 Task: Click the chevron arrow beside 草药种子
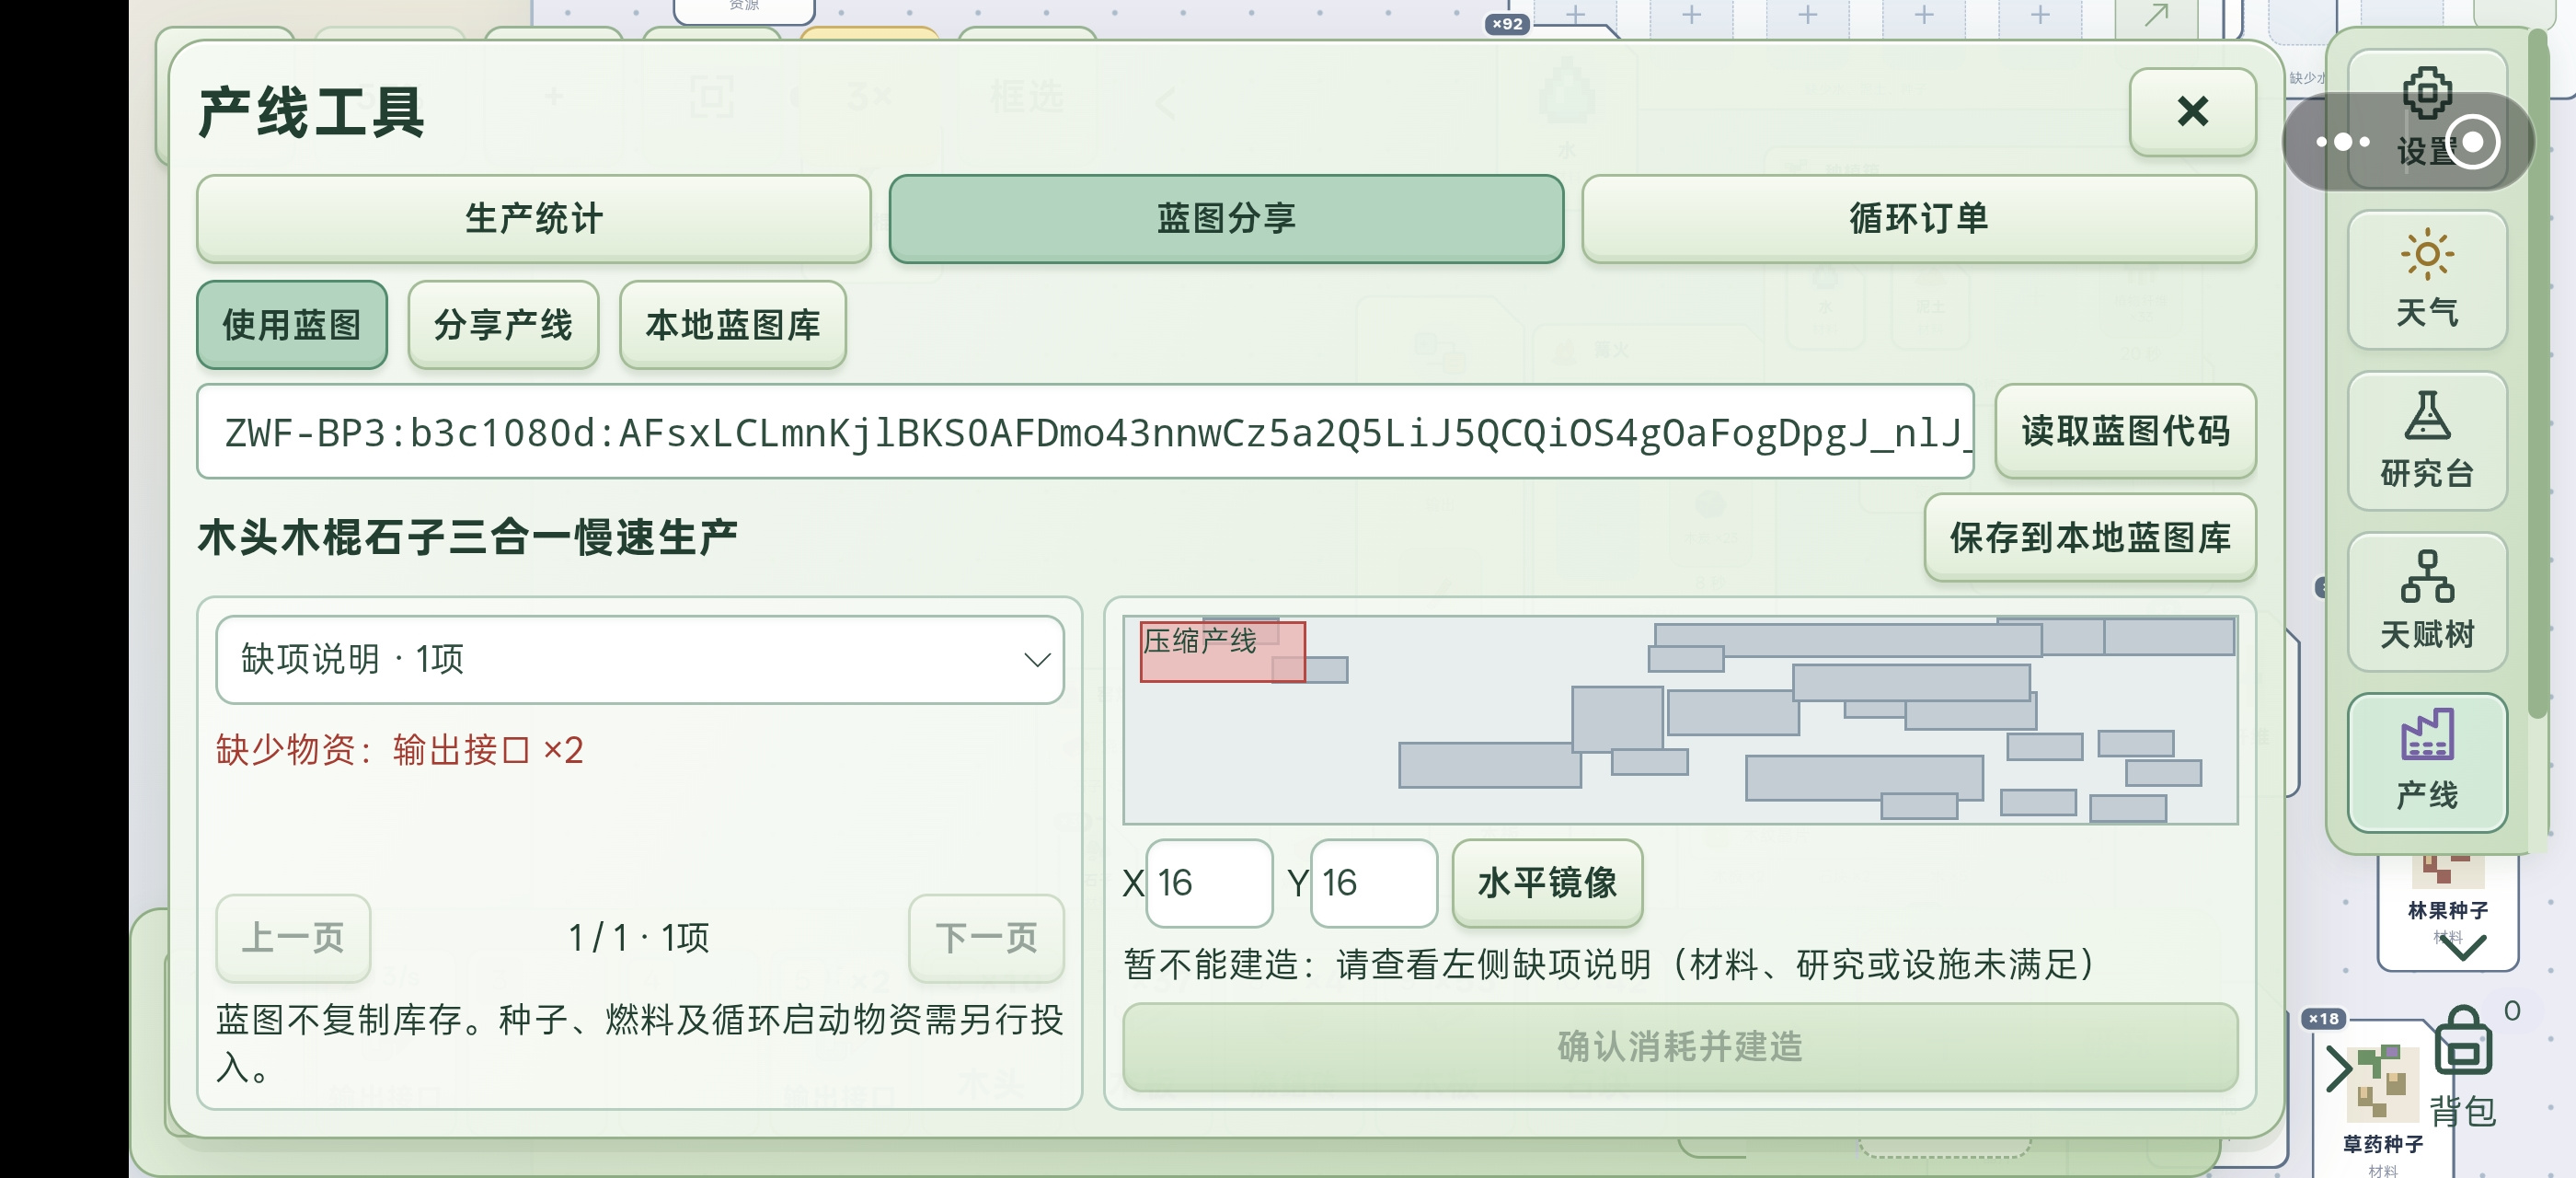coord(2338,1068)
